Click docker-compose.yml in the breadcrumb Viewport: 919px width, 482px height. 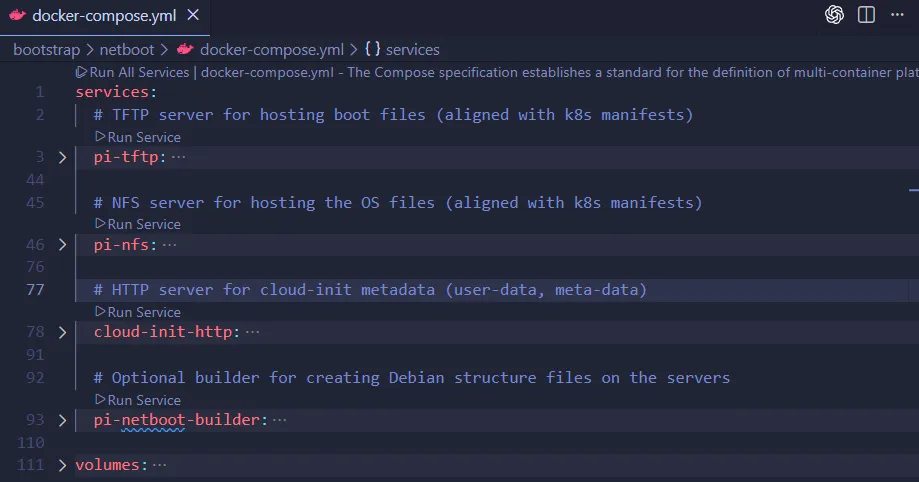(272, 50)
